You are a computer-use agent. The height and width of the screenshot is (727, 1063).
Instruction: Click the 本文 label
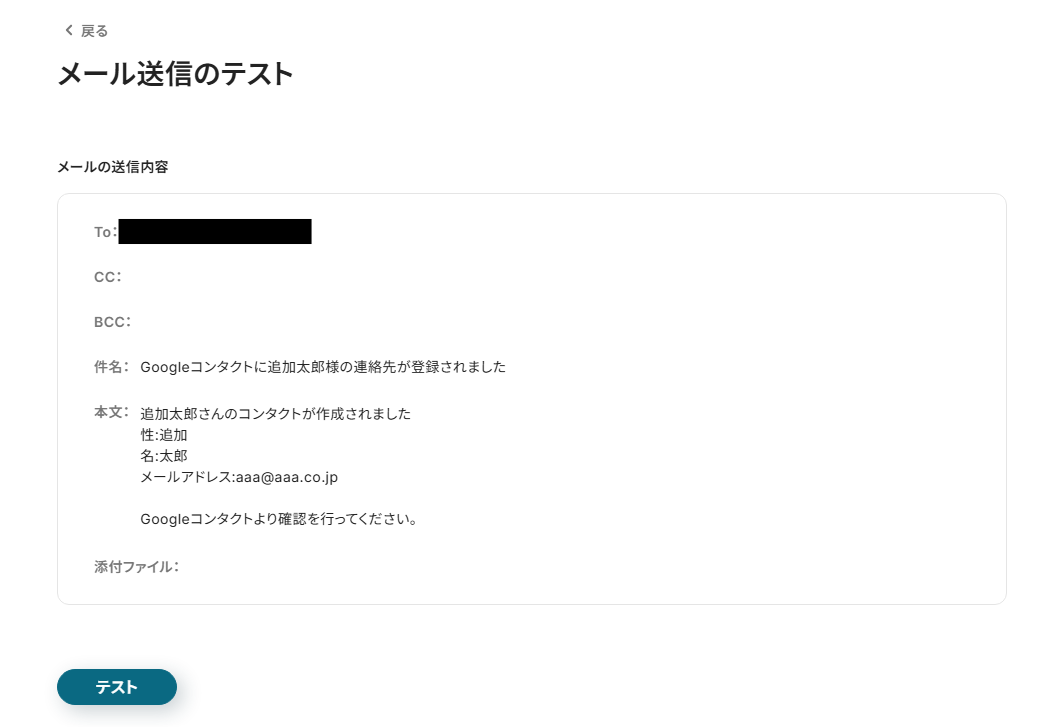111,412
